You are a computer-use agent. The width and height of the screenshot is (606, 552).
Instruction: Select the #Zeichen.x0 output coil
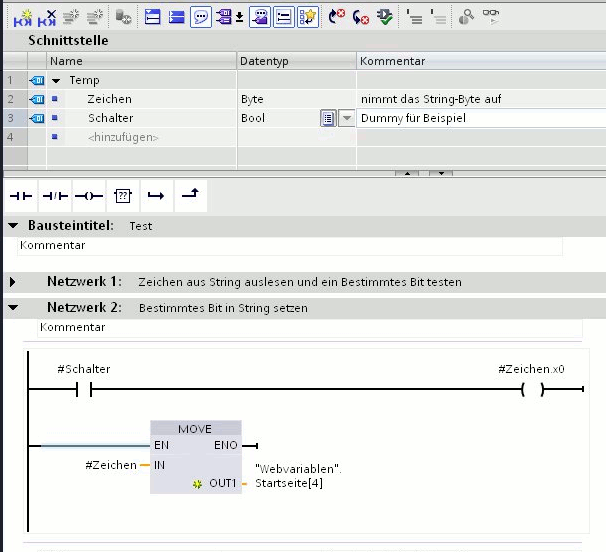click(x=533, y=389)
